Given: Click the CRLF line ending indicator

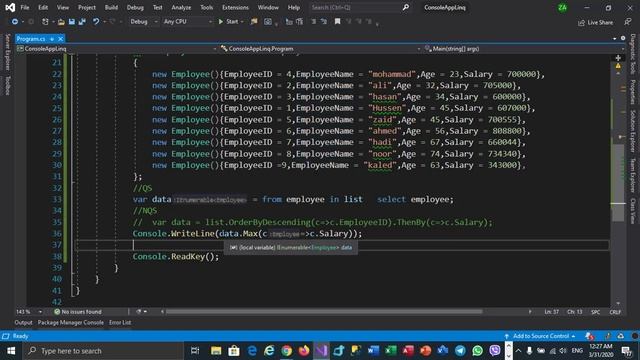Looking at the screenshot, I should pos(615,312).
